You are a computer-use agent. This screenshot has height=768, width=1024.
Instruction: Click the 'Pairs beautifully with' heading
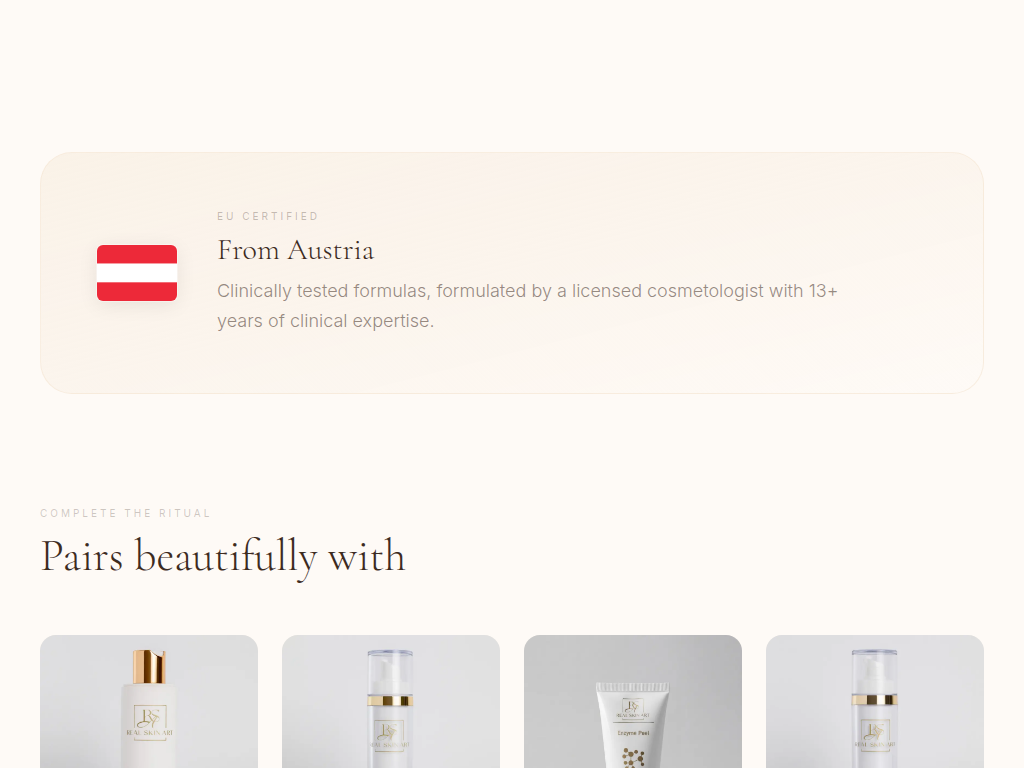[223, 557]
